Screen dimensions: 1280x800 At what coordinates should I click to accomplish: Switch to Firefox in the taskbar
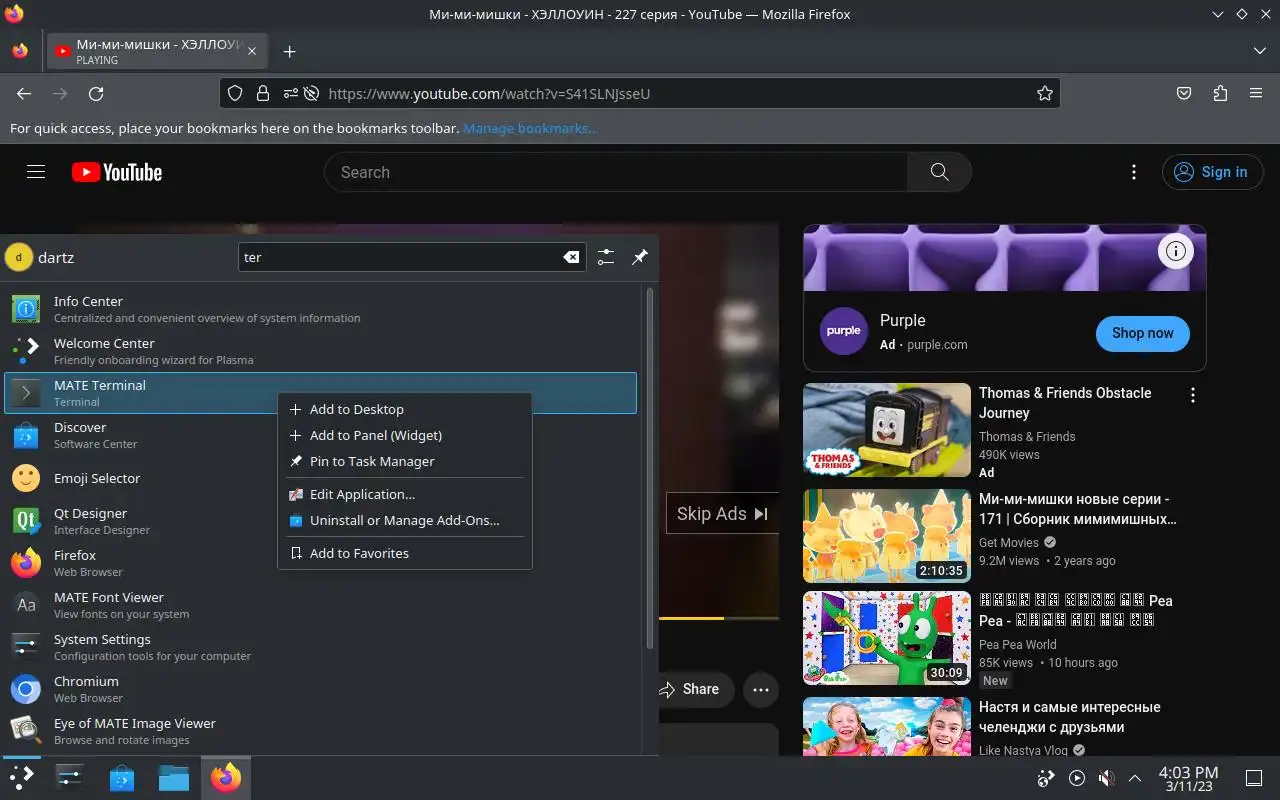[x=226, y=777]
